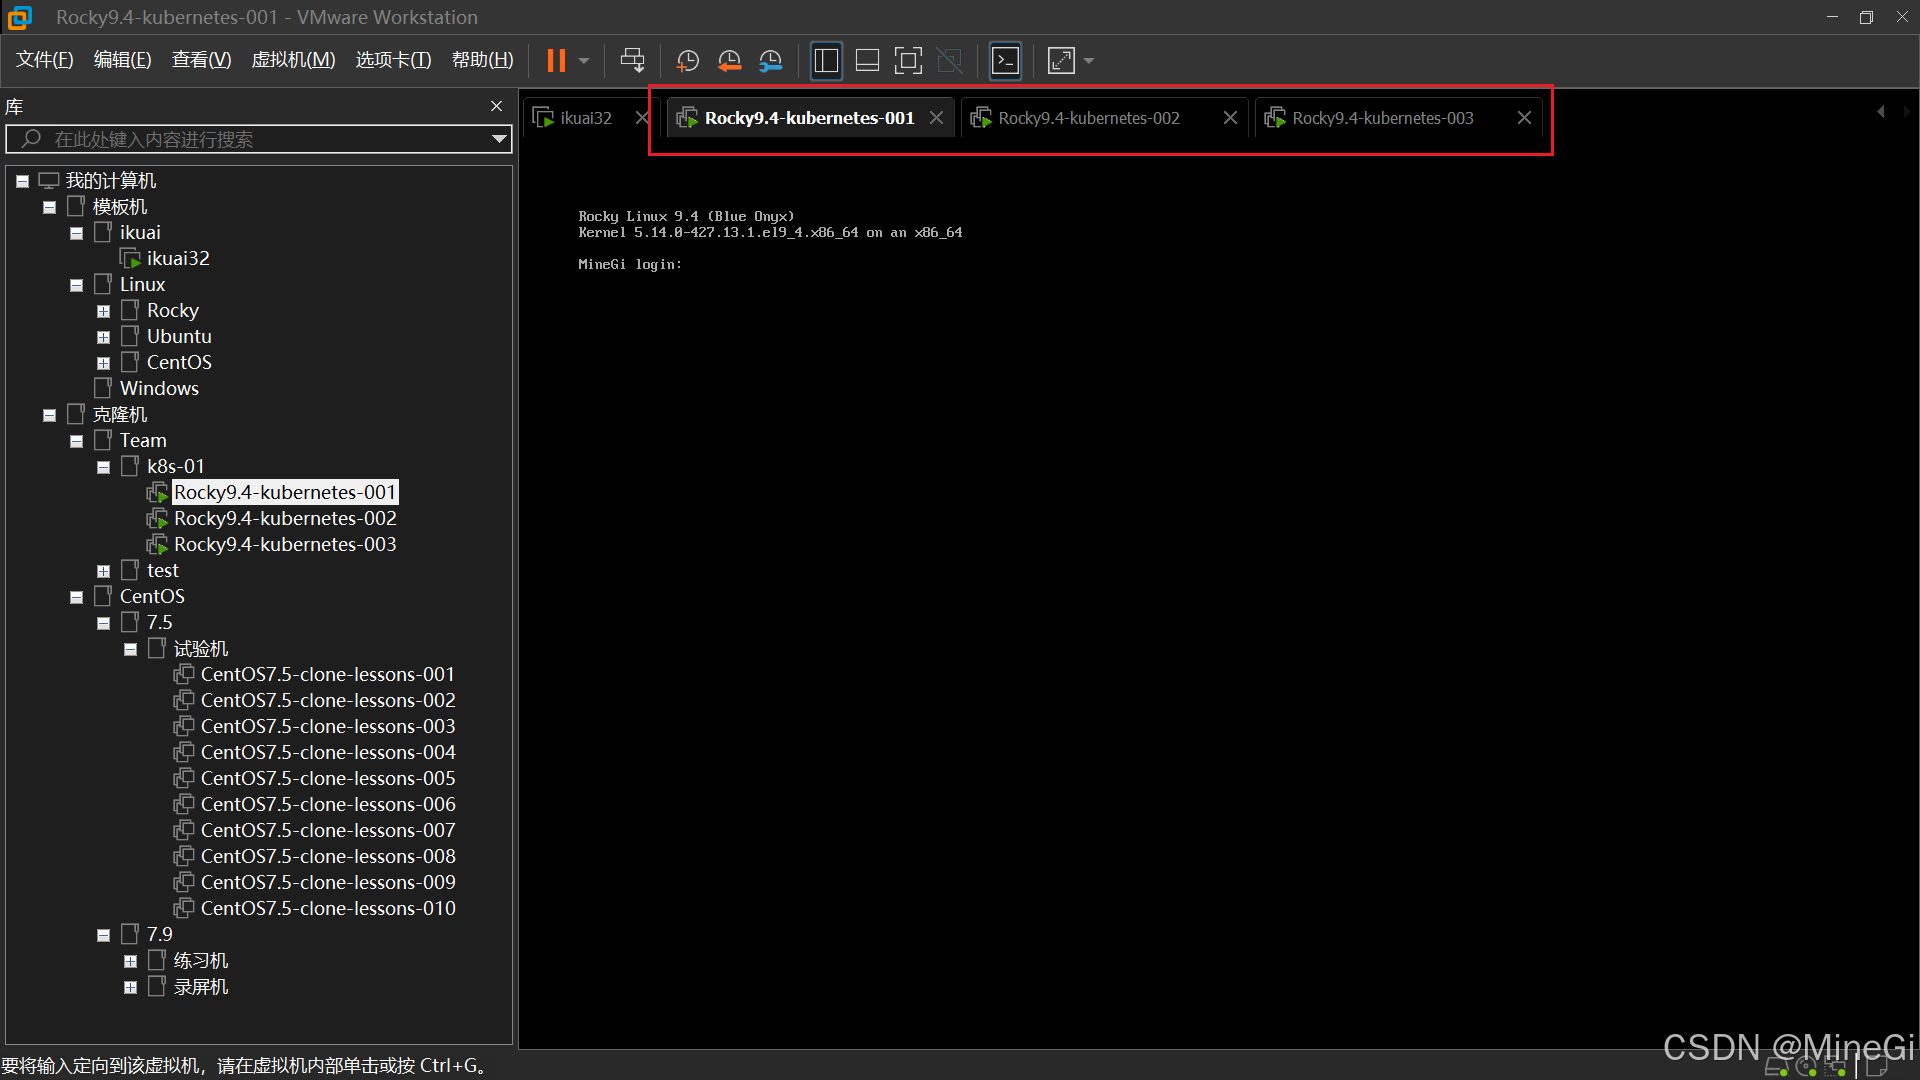Close the library panel
The width and height of the screenshot is (1920, 1080).
pos(496,106)
